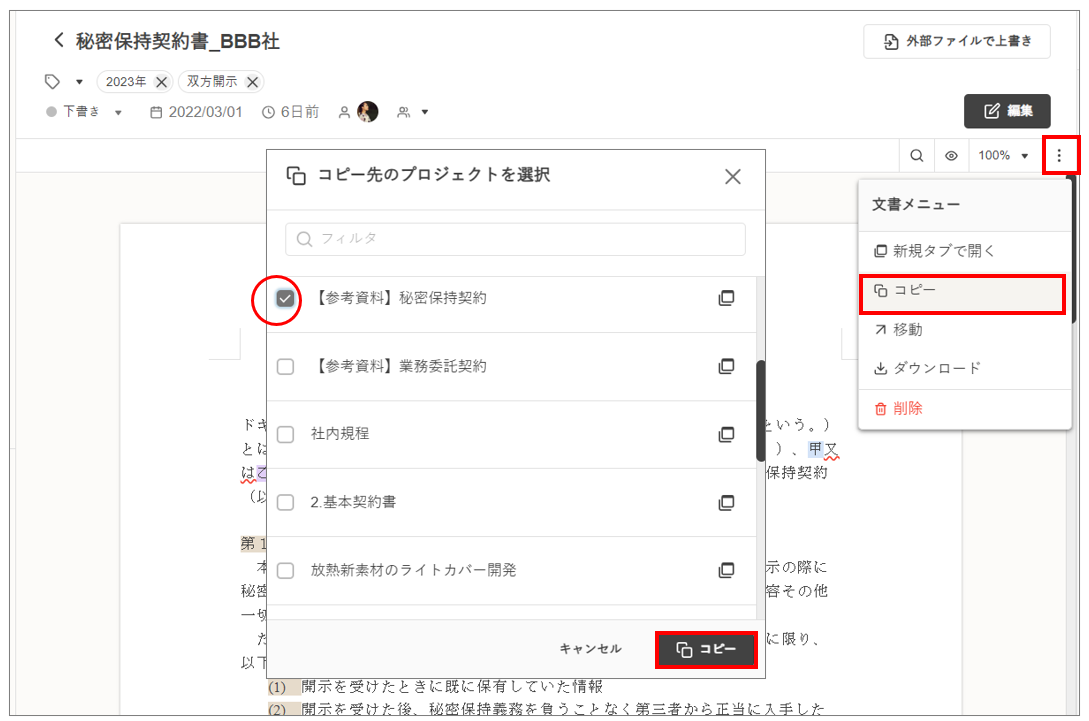The width and height of the screenshot is (1089, 721).
Task: Open search with the magnifier icon
Action: [x=916, y=156]
